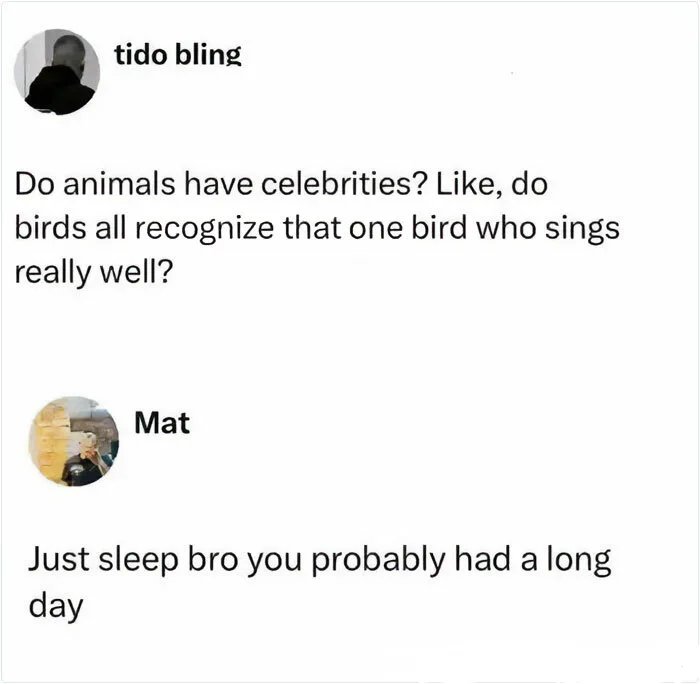
Task: Click 'really well?' at the post's end
Action: tap(93, 273)
